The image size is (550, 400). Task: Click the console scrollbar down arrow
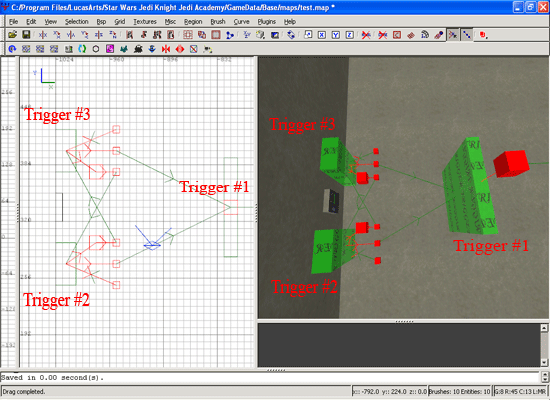coord(544,362)
